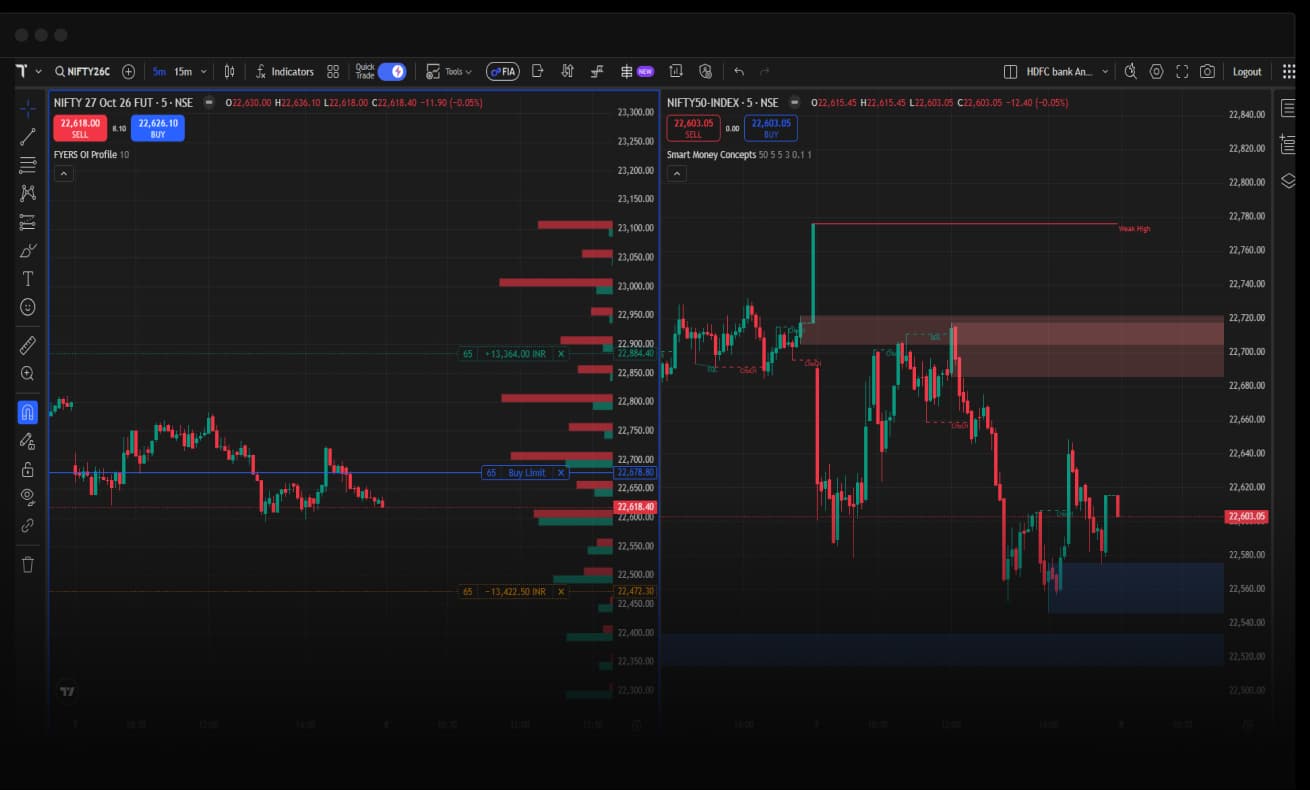
Task: Open the apps grid menu
Action: pos(1289,71)
